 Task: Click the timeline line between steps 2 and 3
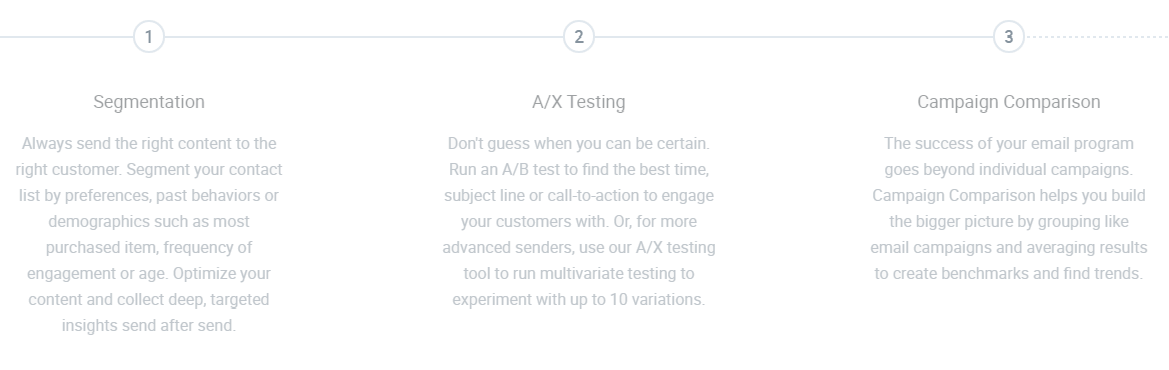click(x=794, y=37)
